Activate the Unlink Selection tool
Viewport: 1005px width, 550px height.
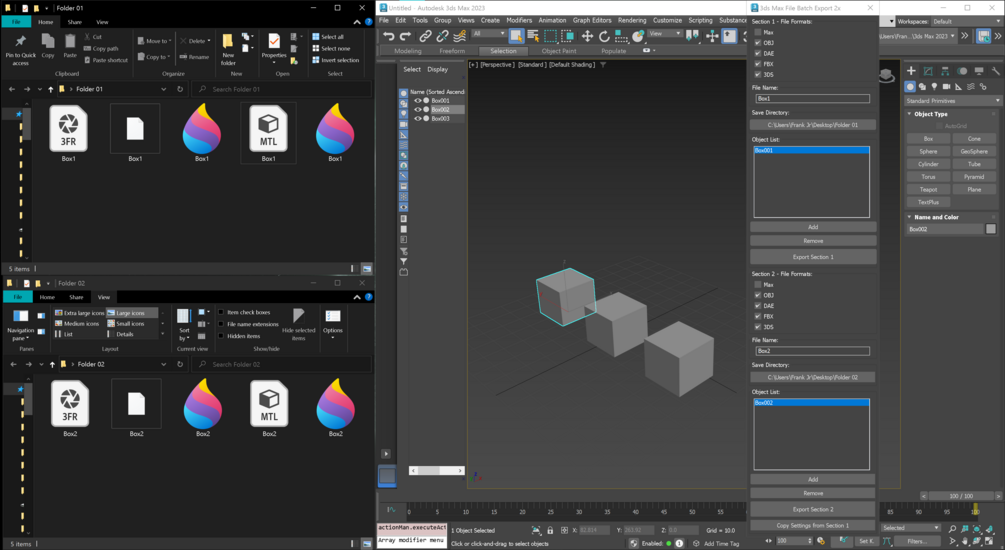[x=442, y=36]
